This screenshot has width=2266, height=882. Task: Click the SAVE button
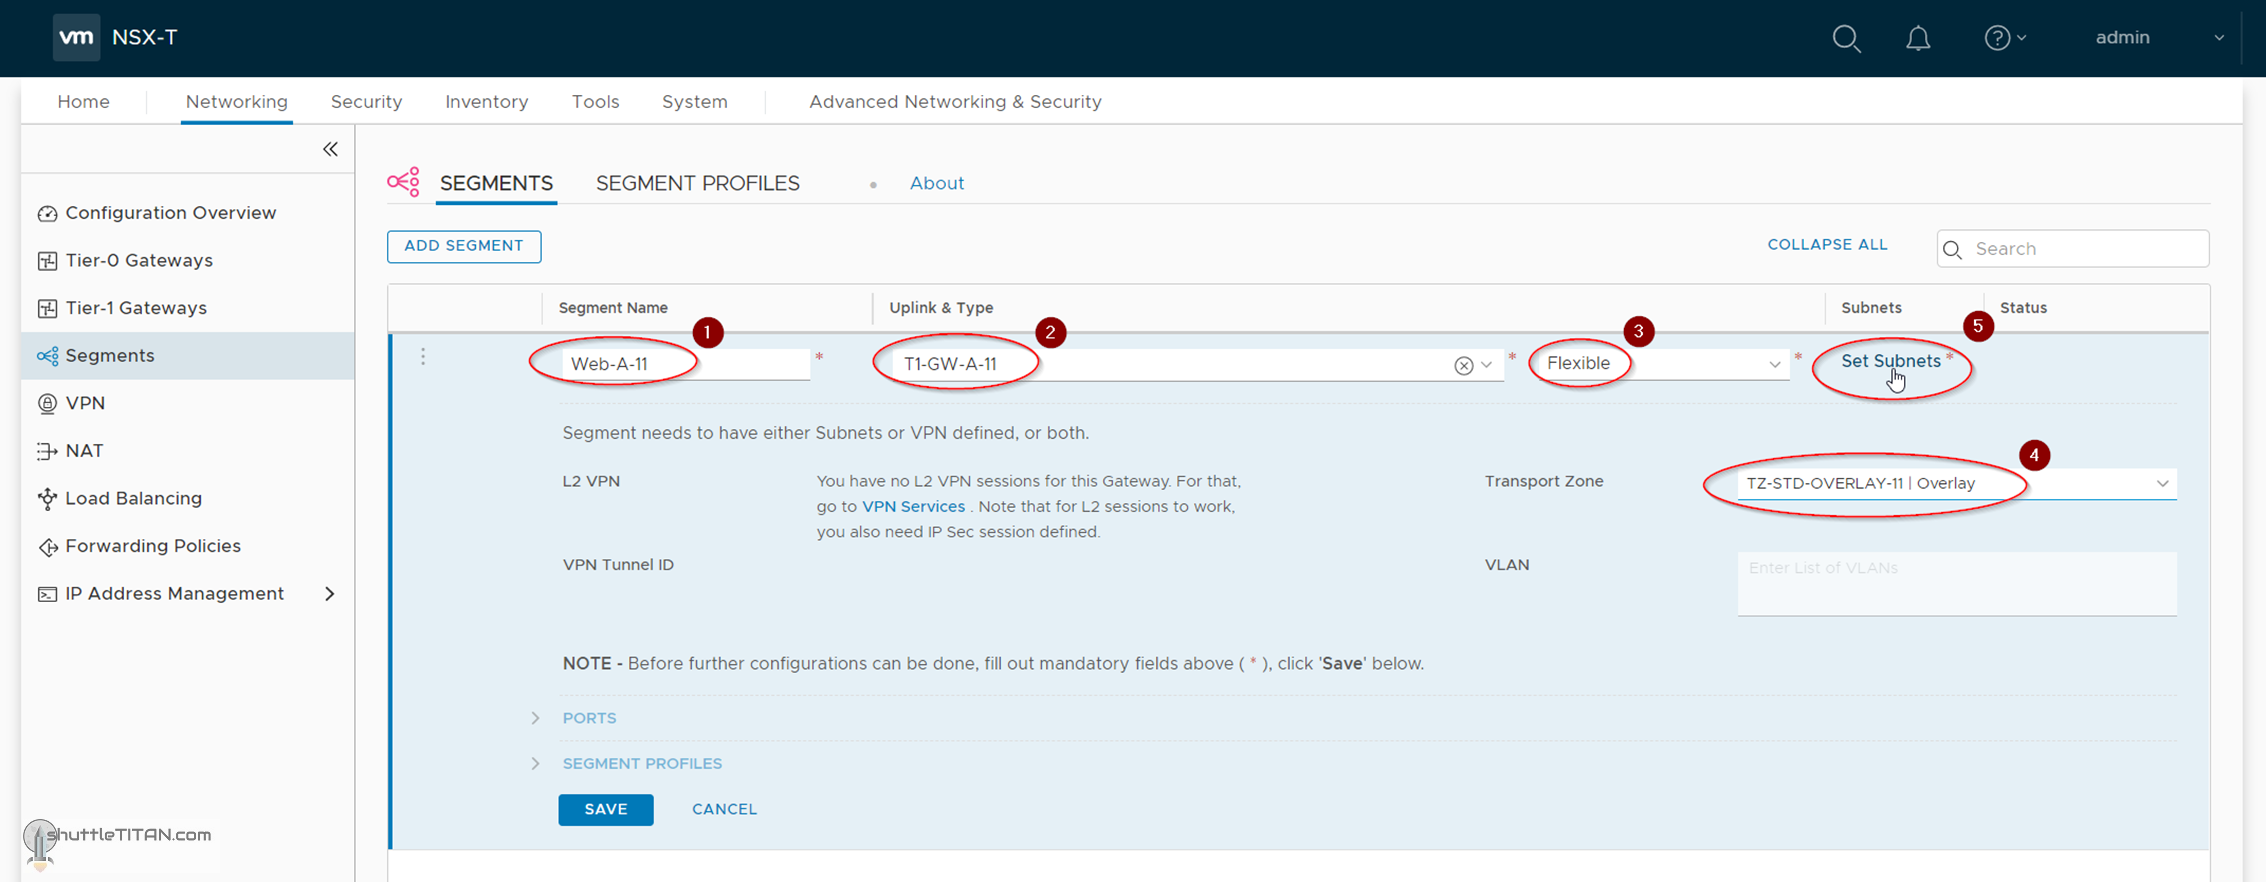[x=605, y=809]
